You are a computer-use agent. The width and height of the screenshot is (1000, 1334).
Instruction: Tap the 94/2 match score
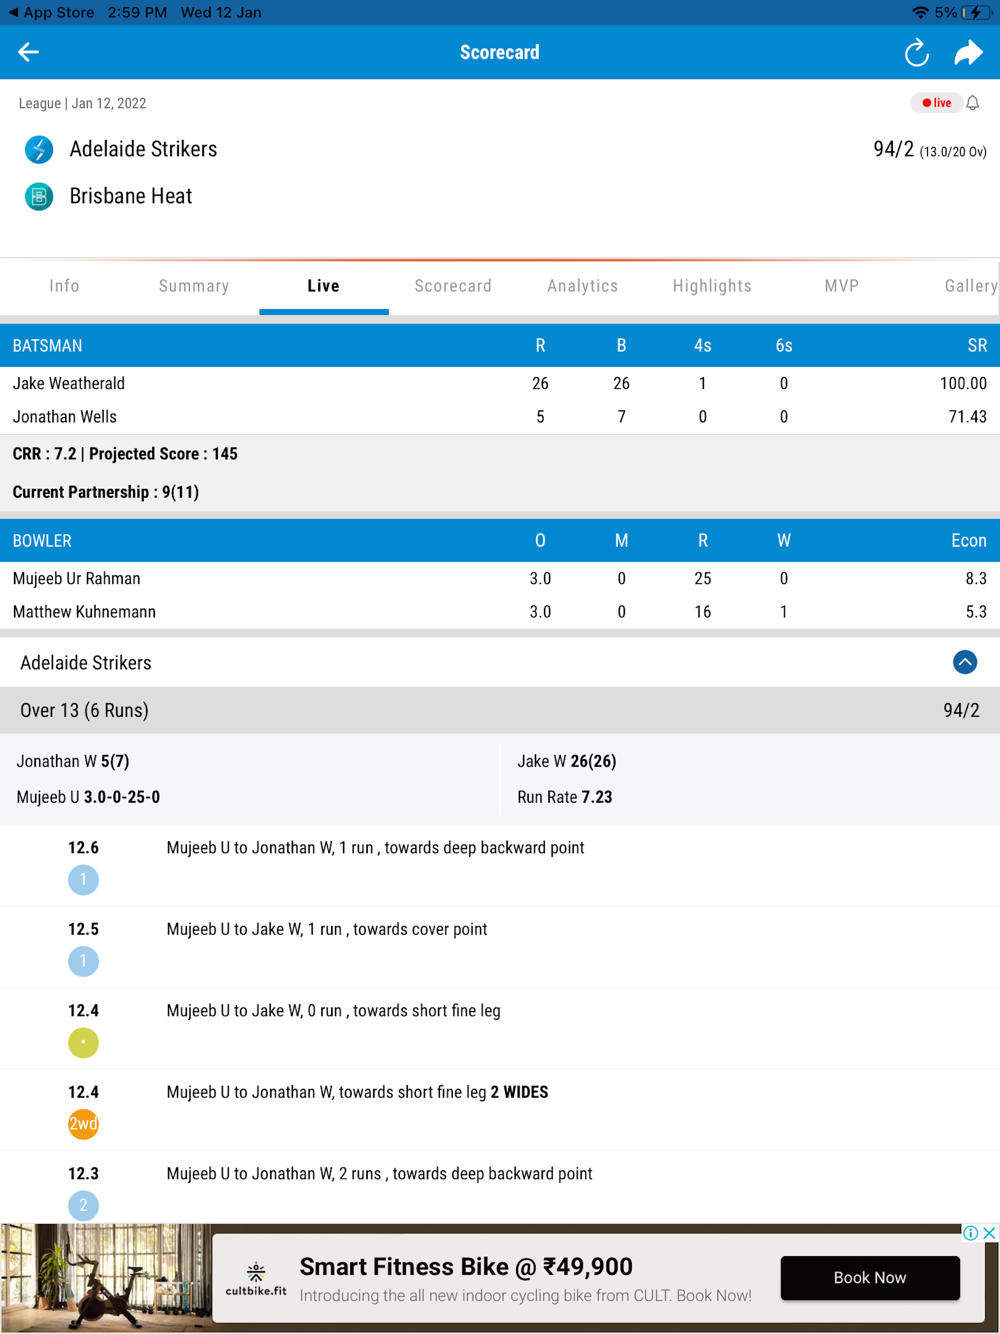[894, 149]
